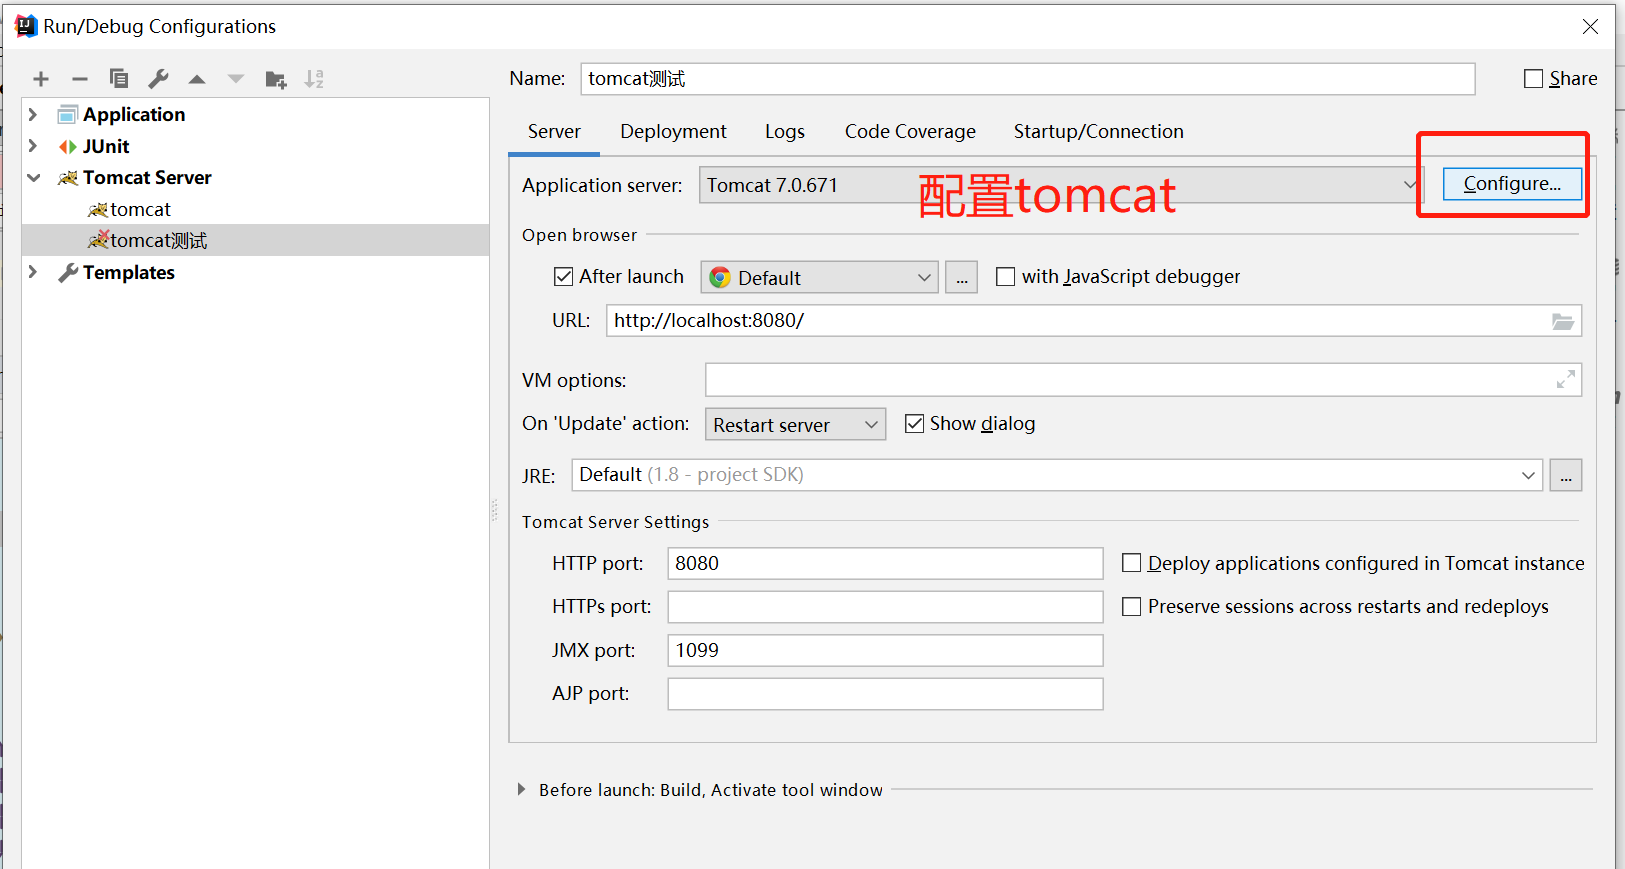Toggle Show dialog checkbox

[914, 424]
